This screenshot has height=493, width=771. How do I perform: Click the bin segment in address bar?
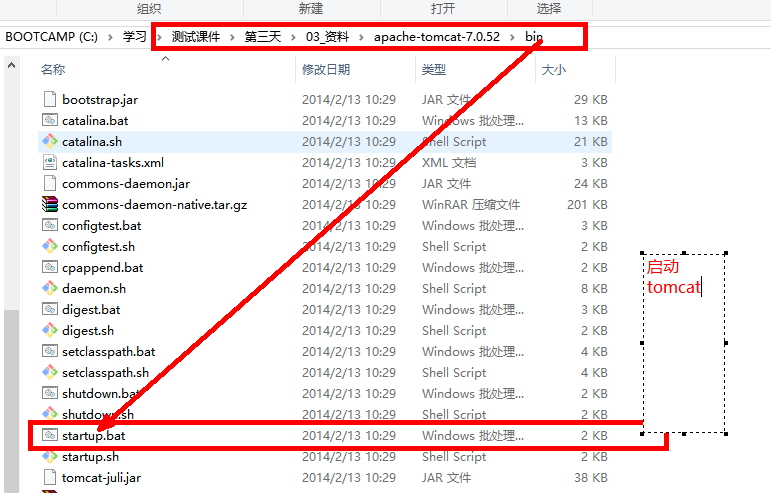click(534, 37)
